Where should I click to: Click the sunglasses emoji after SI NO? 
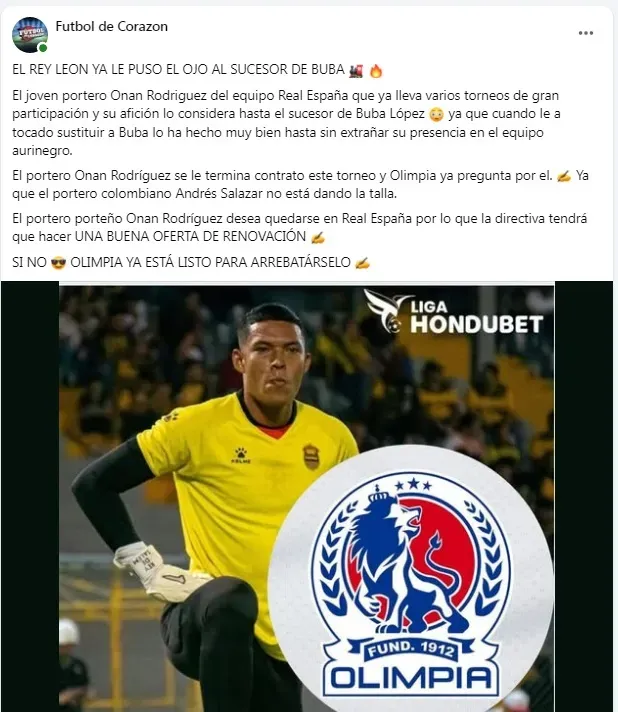tap(58, 262)
